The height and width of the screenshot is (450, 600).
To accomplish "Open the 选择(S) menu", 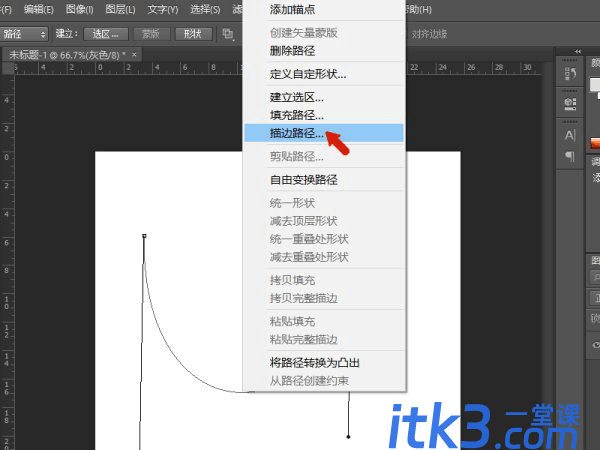I will [x=205, y=9].
